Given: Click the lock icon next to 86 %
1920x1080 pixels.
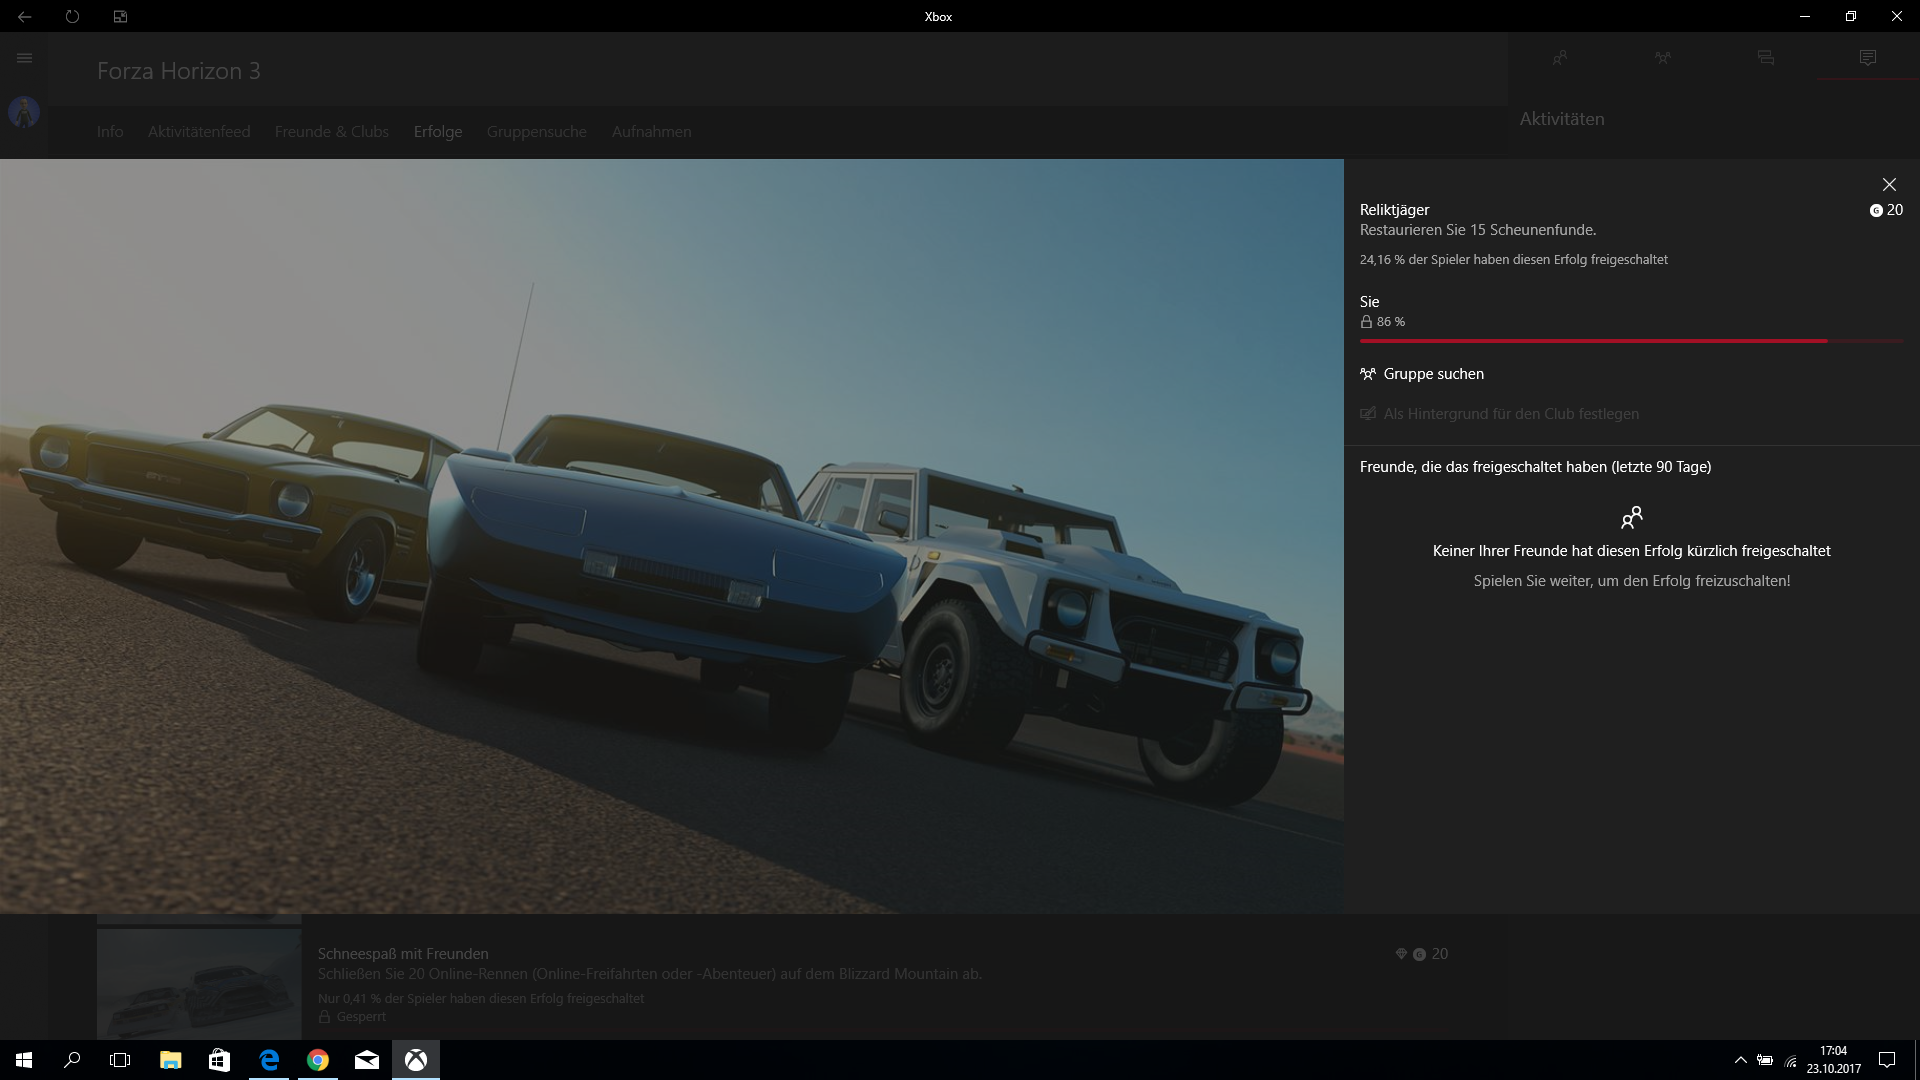Looking at the screenshot, I should pos(1366,322).
